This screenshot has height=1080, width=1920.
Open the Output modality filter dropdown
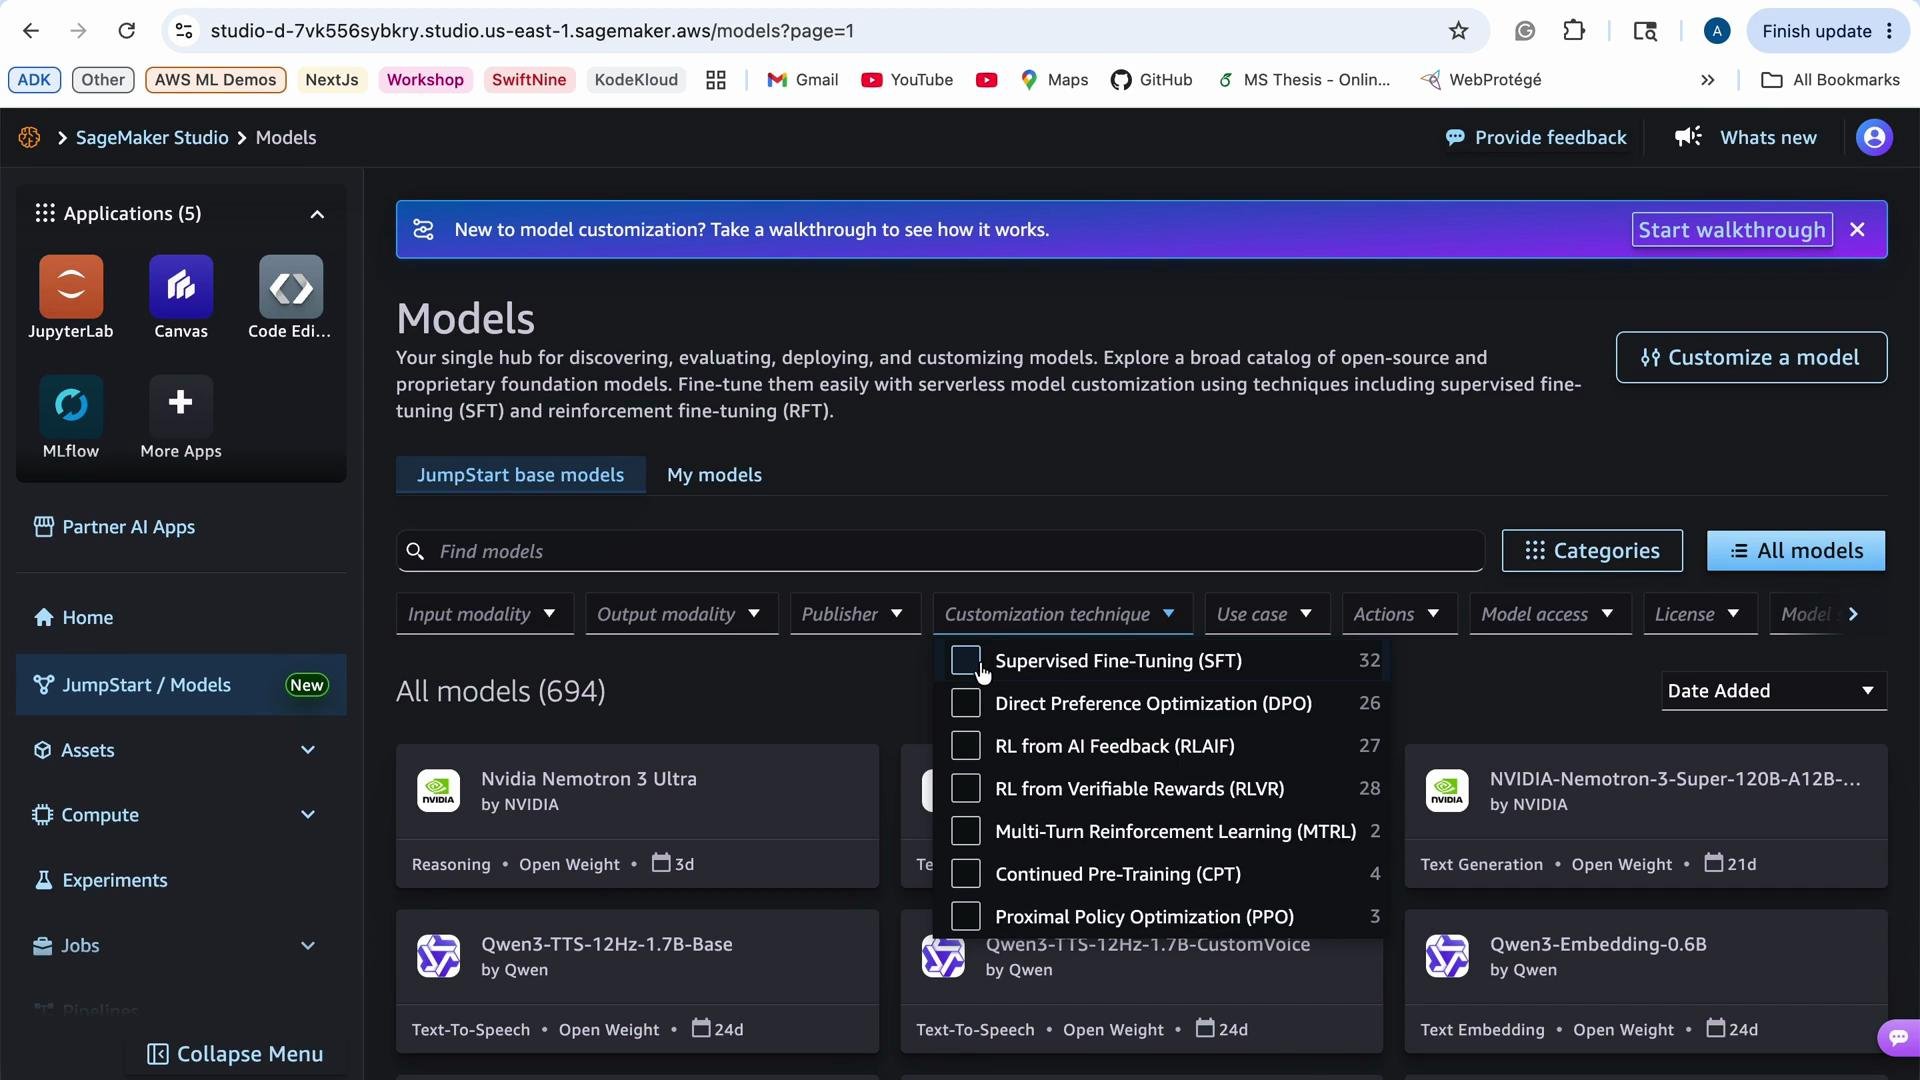click(x=681, y=614)
